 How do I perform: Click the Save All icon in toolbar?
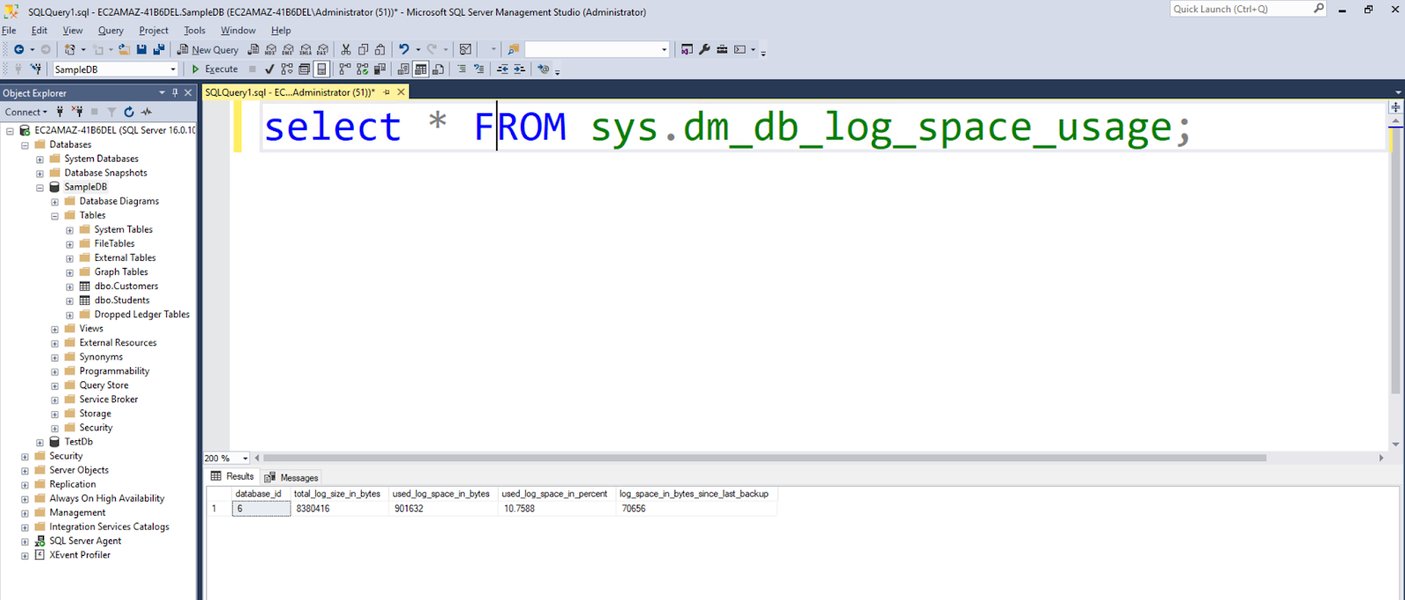tap(159, 49)
